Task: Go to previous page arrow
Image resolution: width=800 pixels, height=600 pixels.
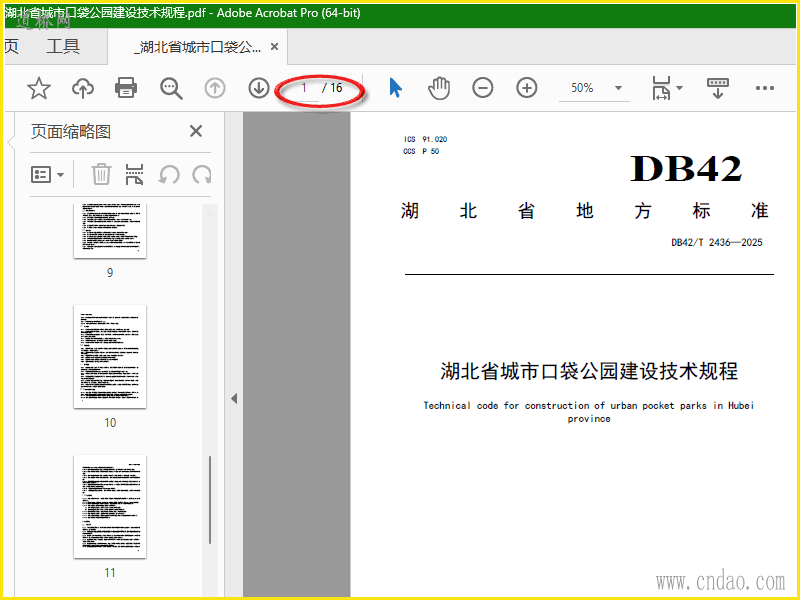Action: (x=215, y=88)
